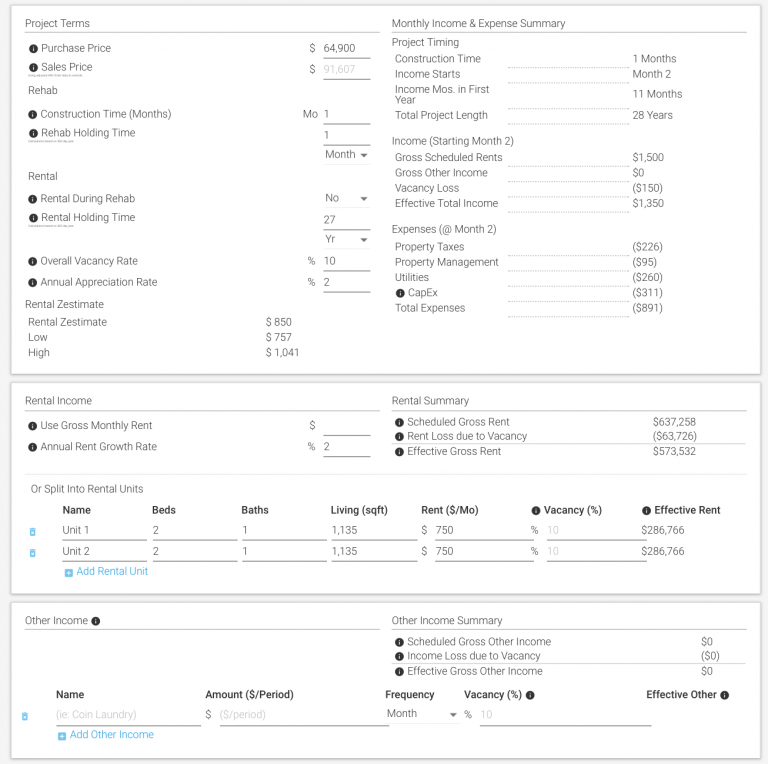Image resolution: width=768 pixels, height=764 pixels.
Task: Open the Rehab Holding Time Month dropdown
Action: pos(346,155)
